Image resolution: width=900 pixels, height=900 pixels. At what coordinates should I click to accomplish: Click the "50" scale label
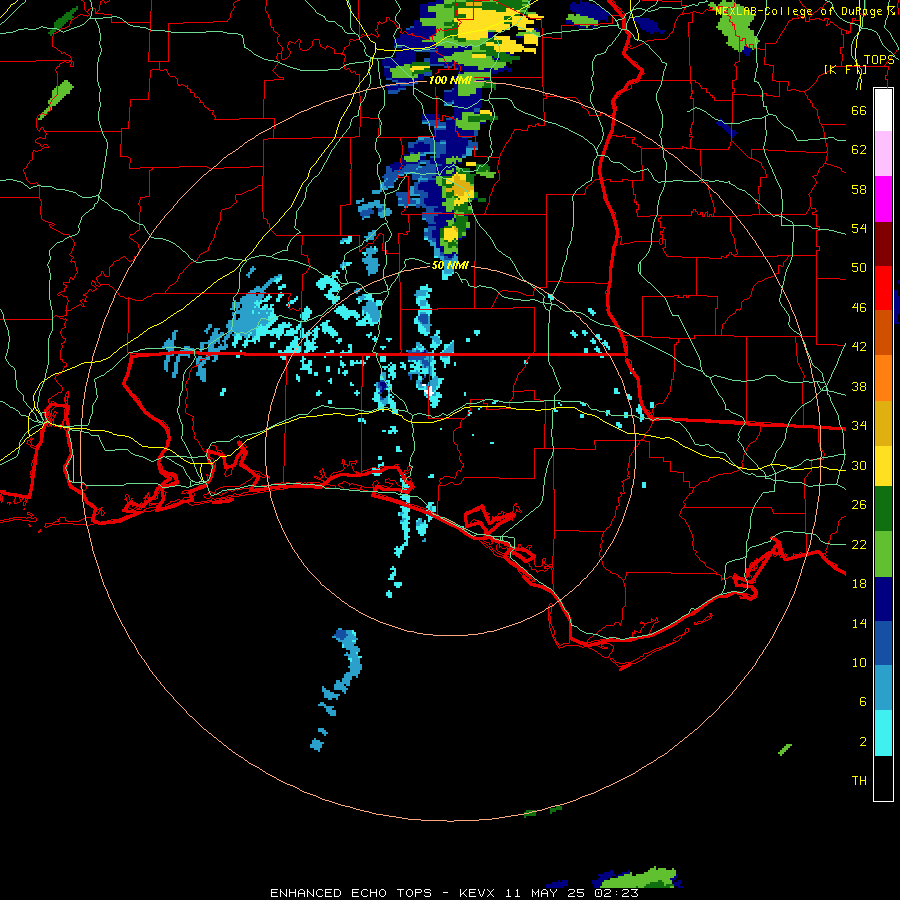859,267
